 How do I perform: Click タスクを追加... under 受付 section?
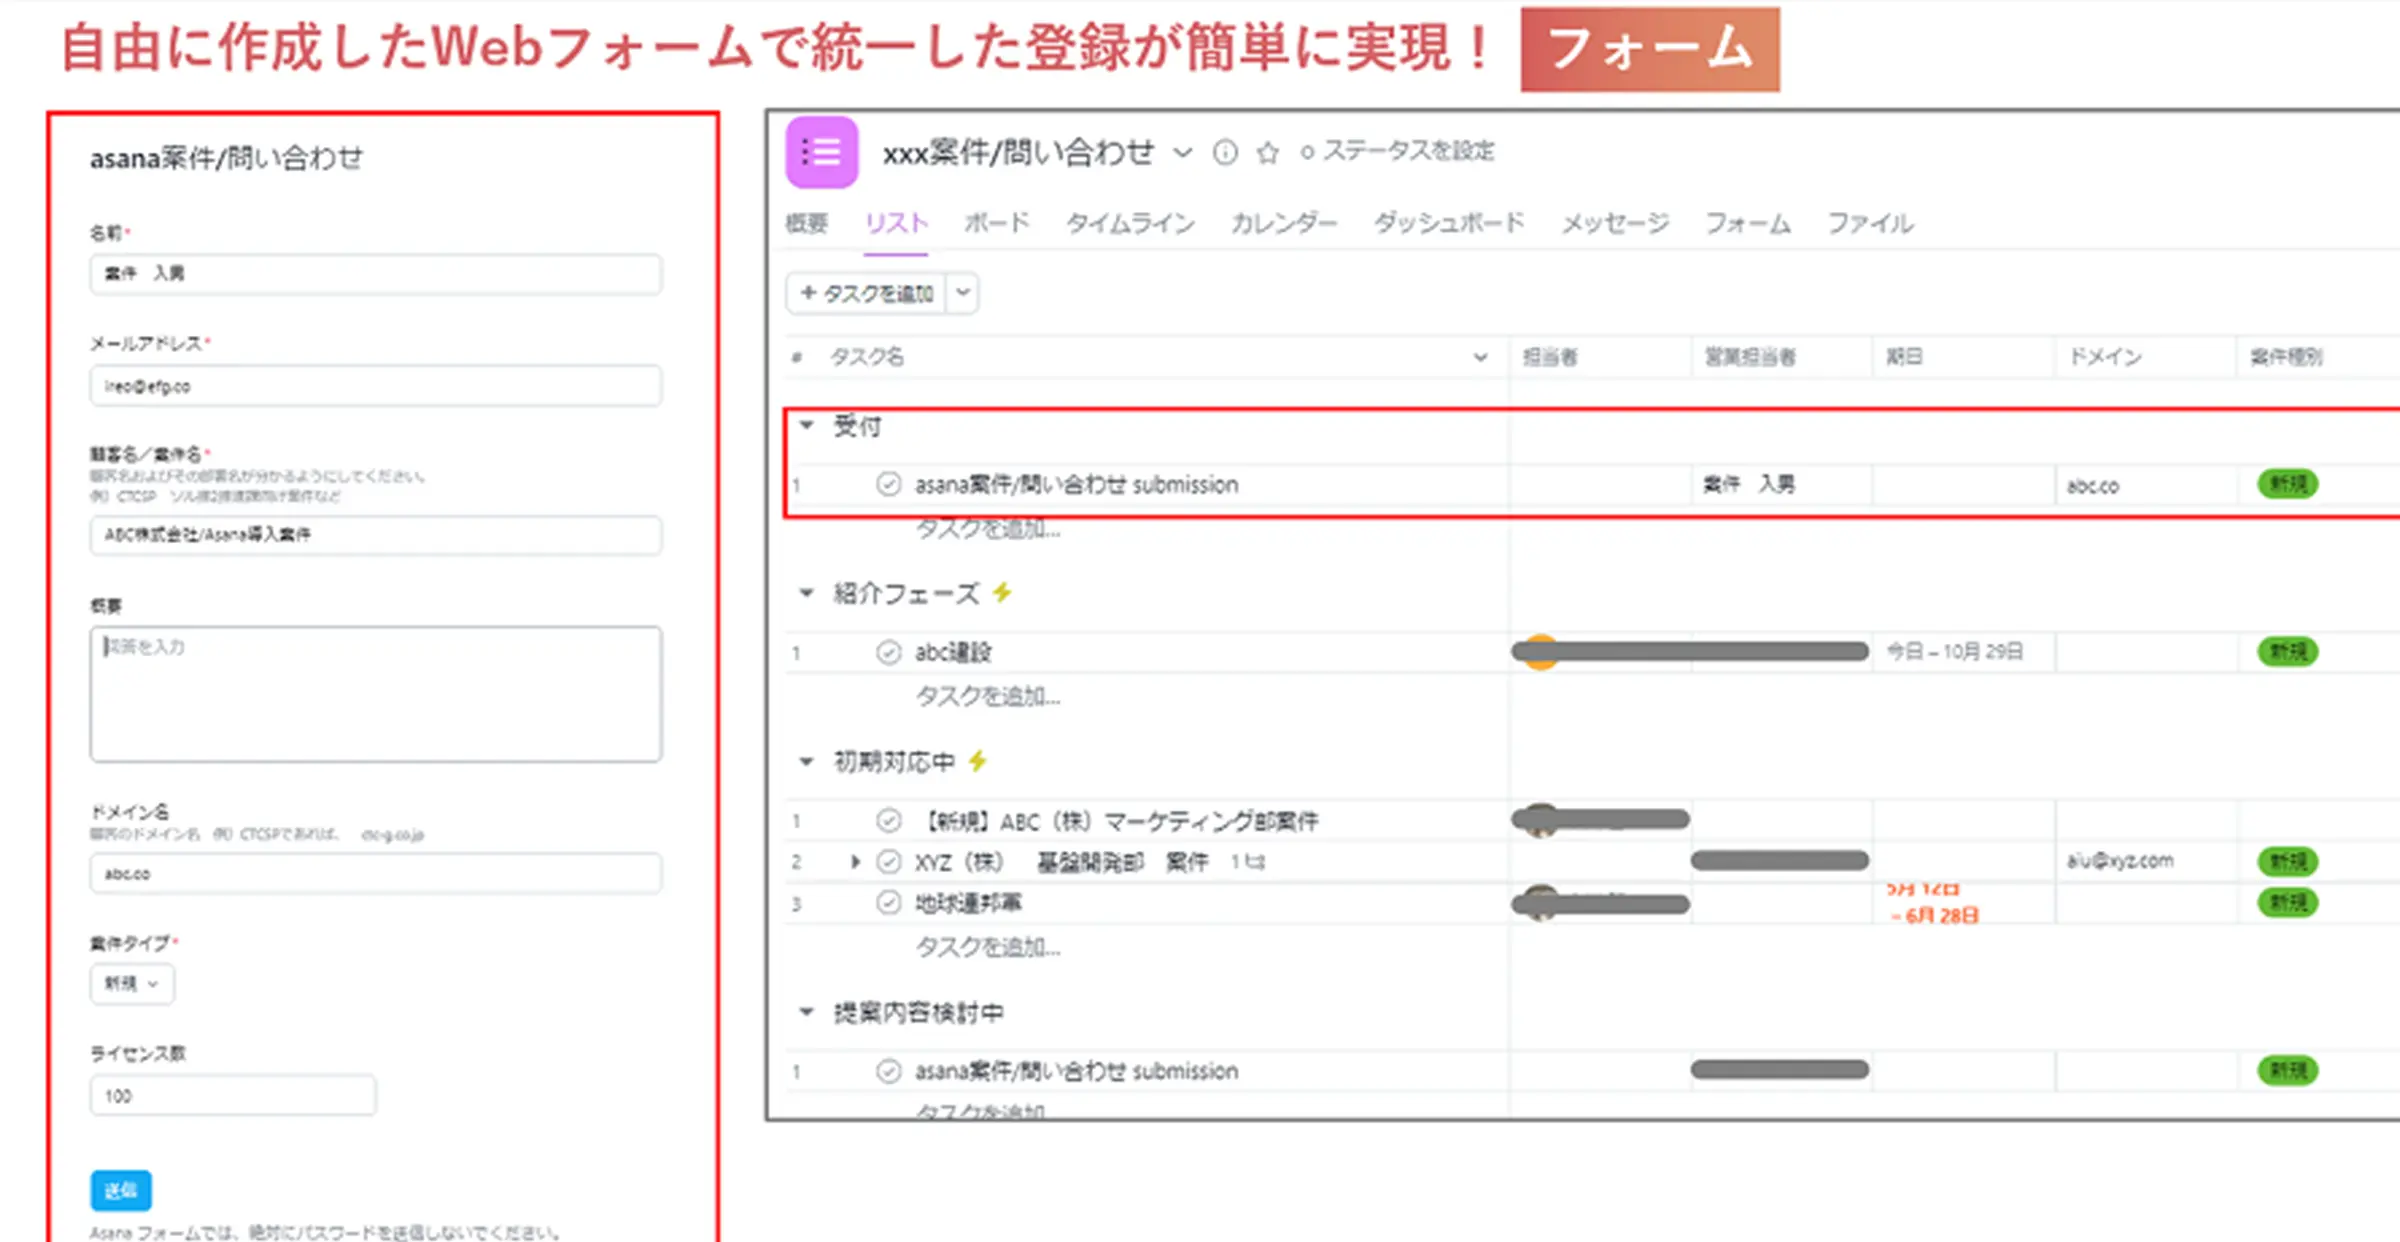tap(988, 529)
